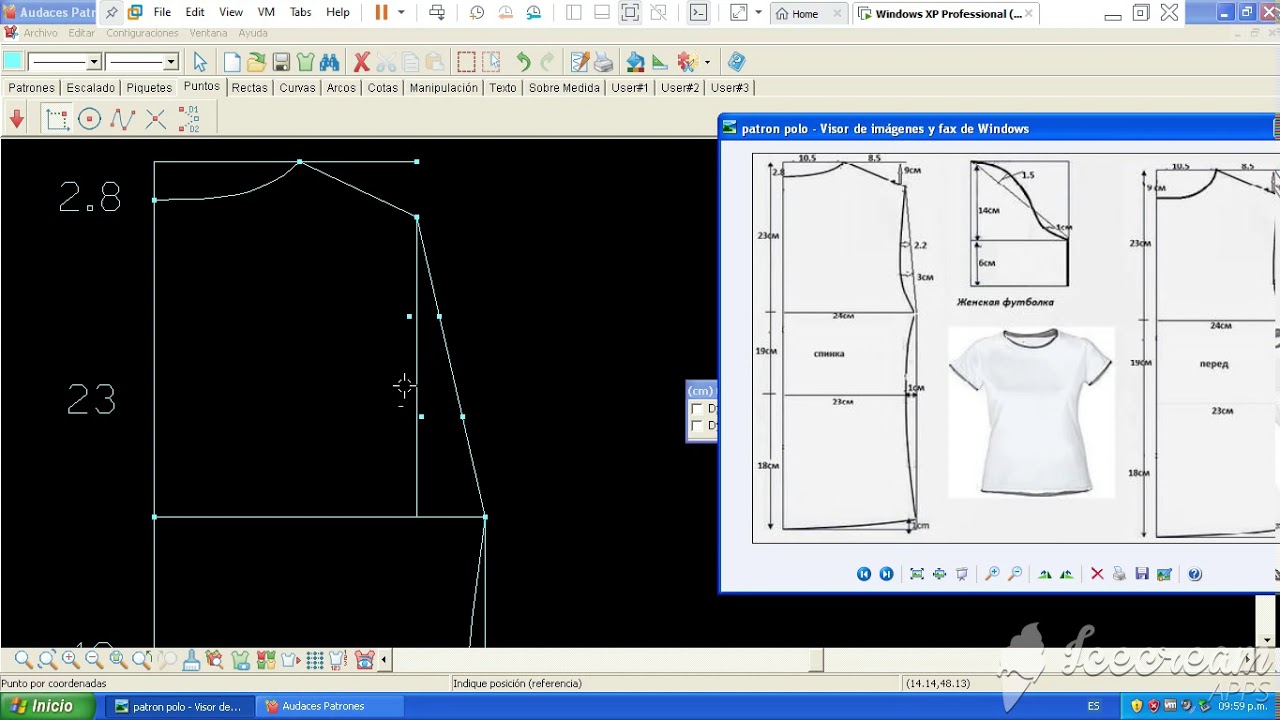Toggle the first checkbox in the (cm) panel
The width and height of the screenshot is (1280, 720).
tap(697, 409)
